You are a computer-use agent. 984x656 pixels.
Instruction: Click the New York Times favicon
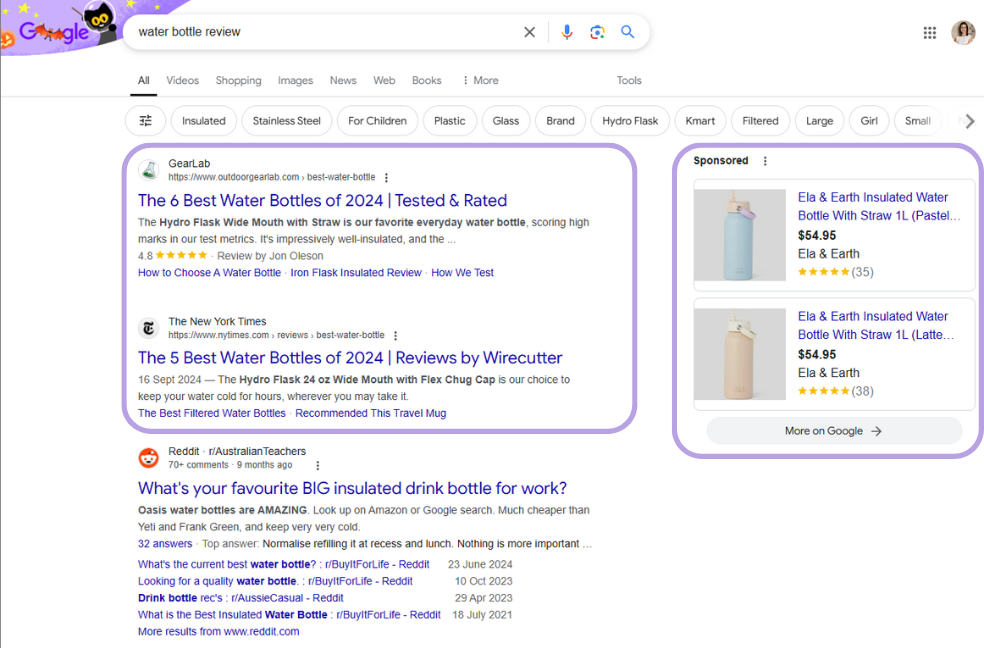point(148,327)
